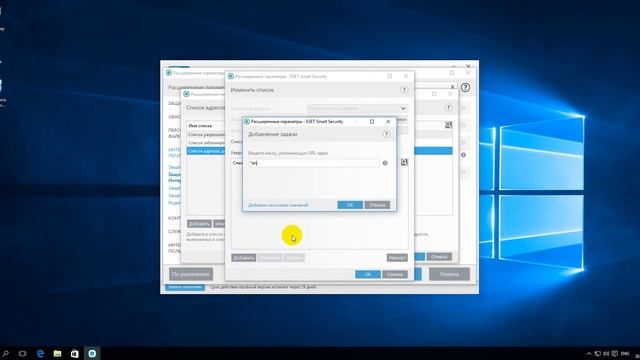Show hidden tray icons chevron
Screen dimensions: 640x360
coord(589,353)
